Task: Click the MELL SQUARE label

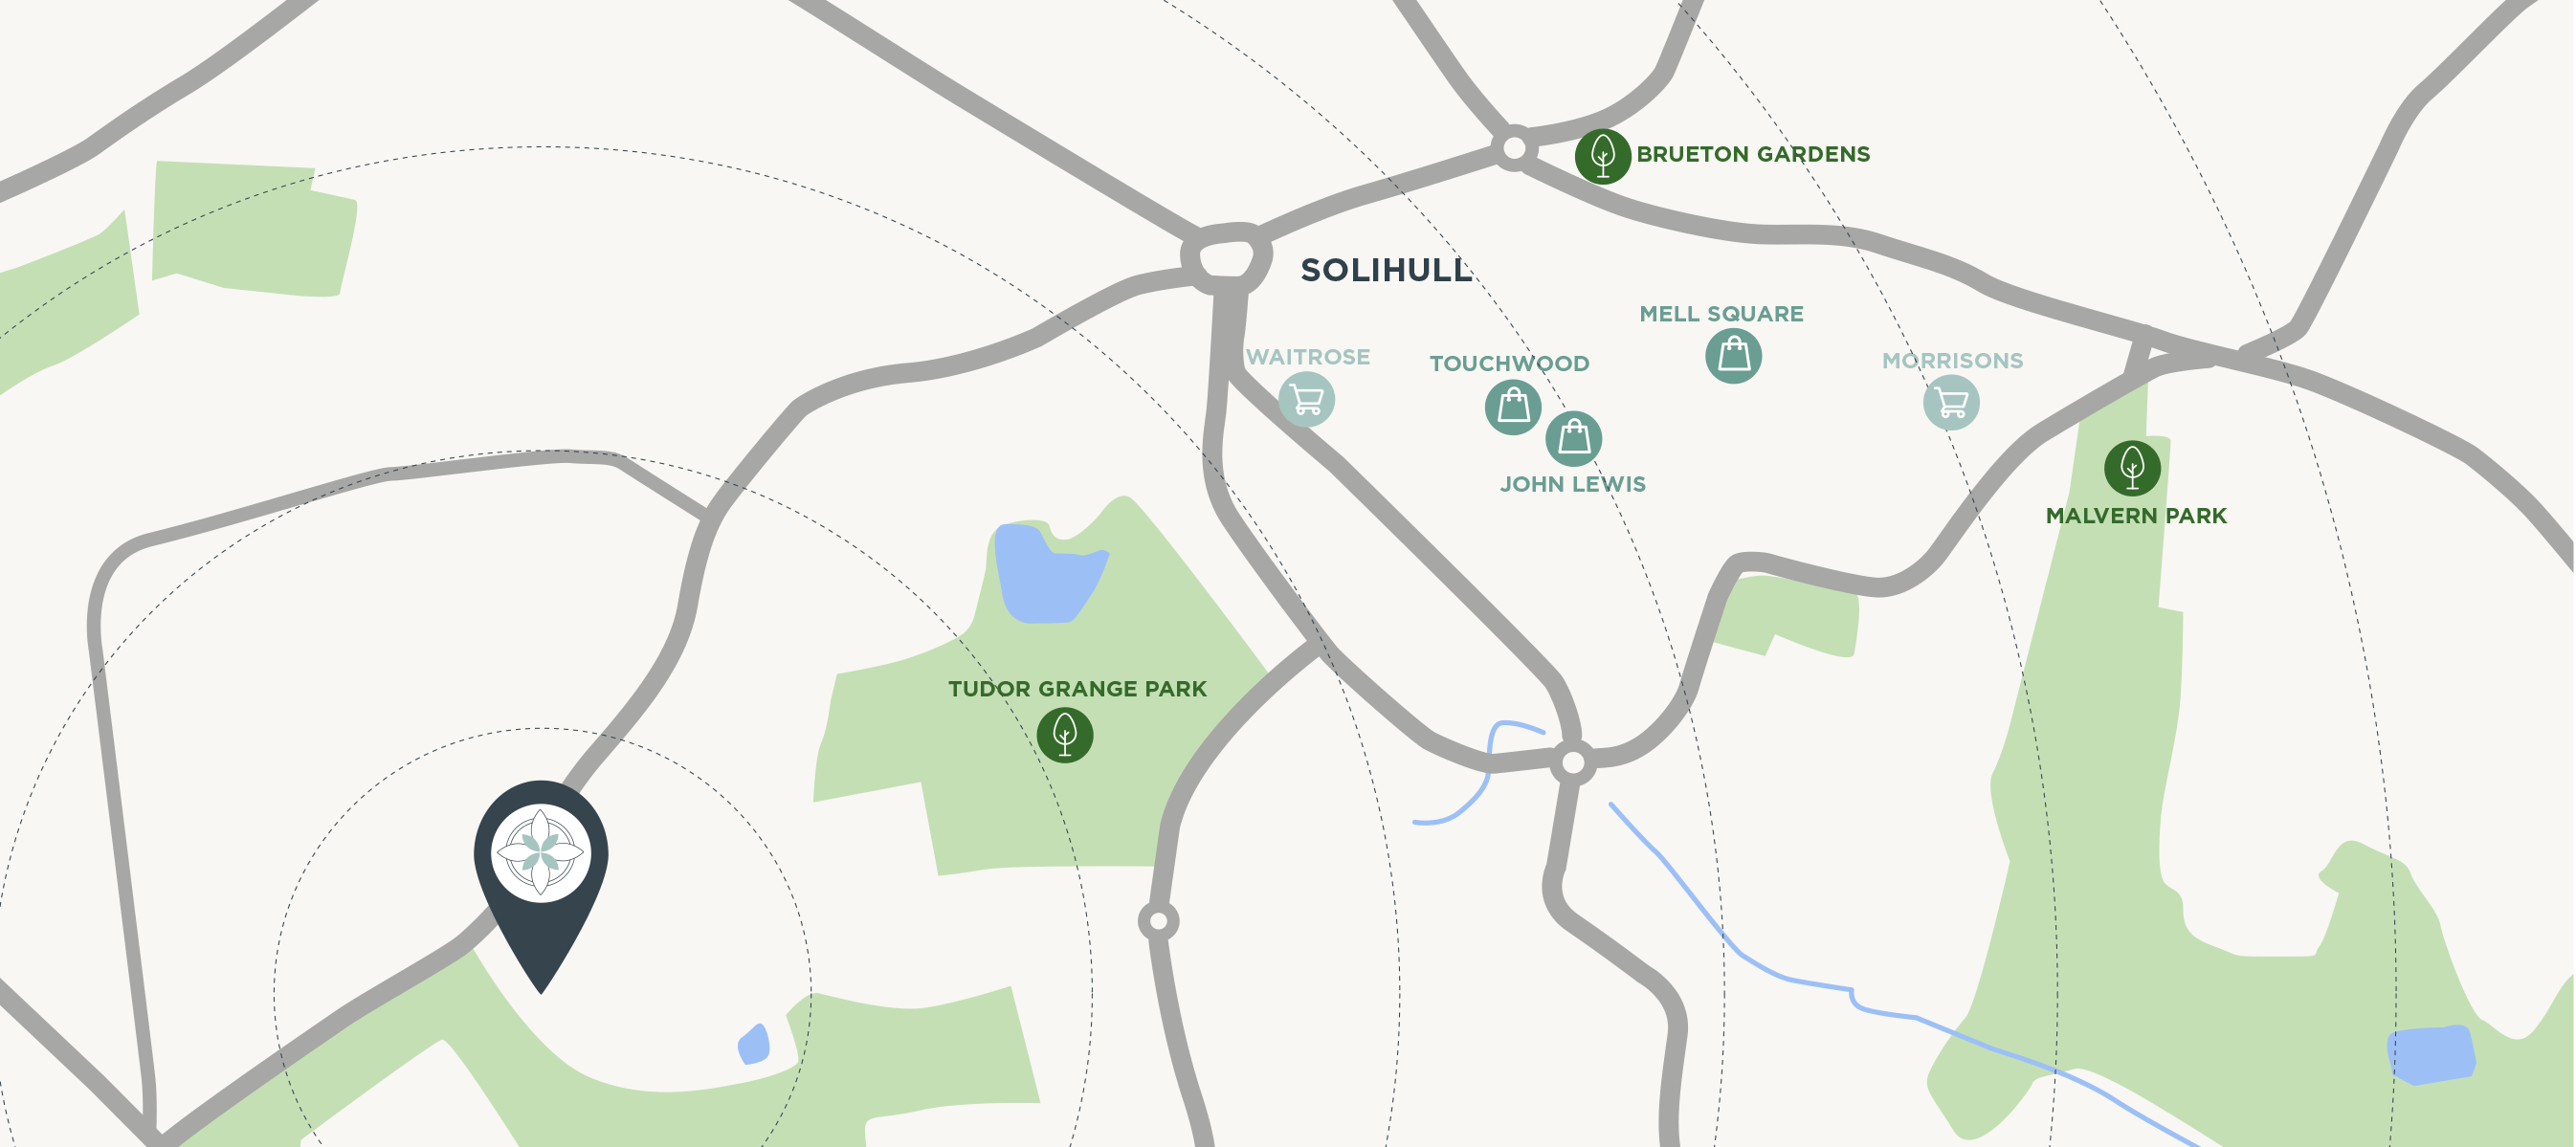Action: click(x=1721, y=314)
